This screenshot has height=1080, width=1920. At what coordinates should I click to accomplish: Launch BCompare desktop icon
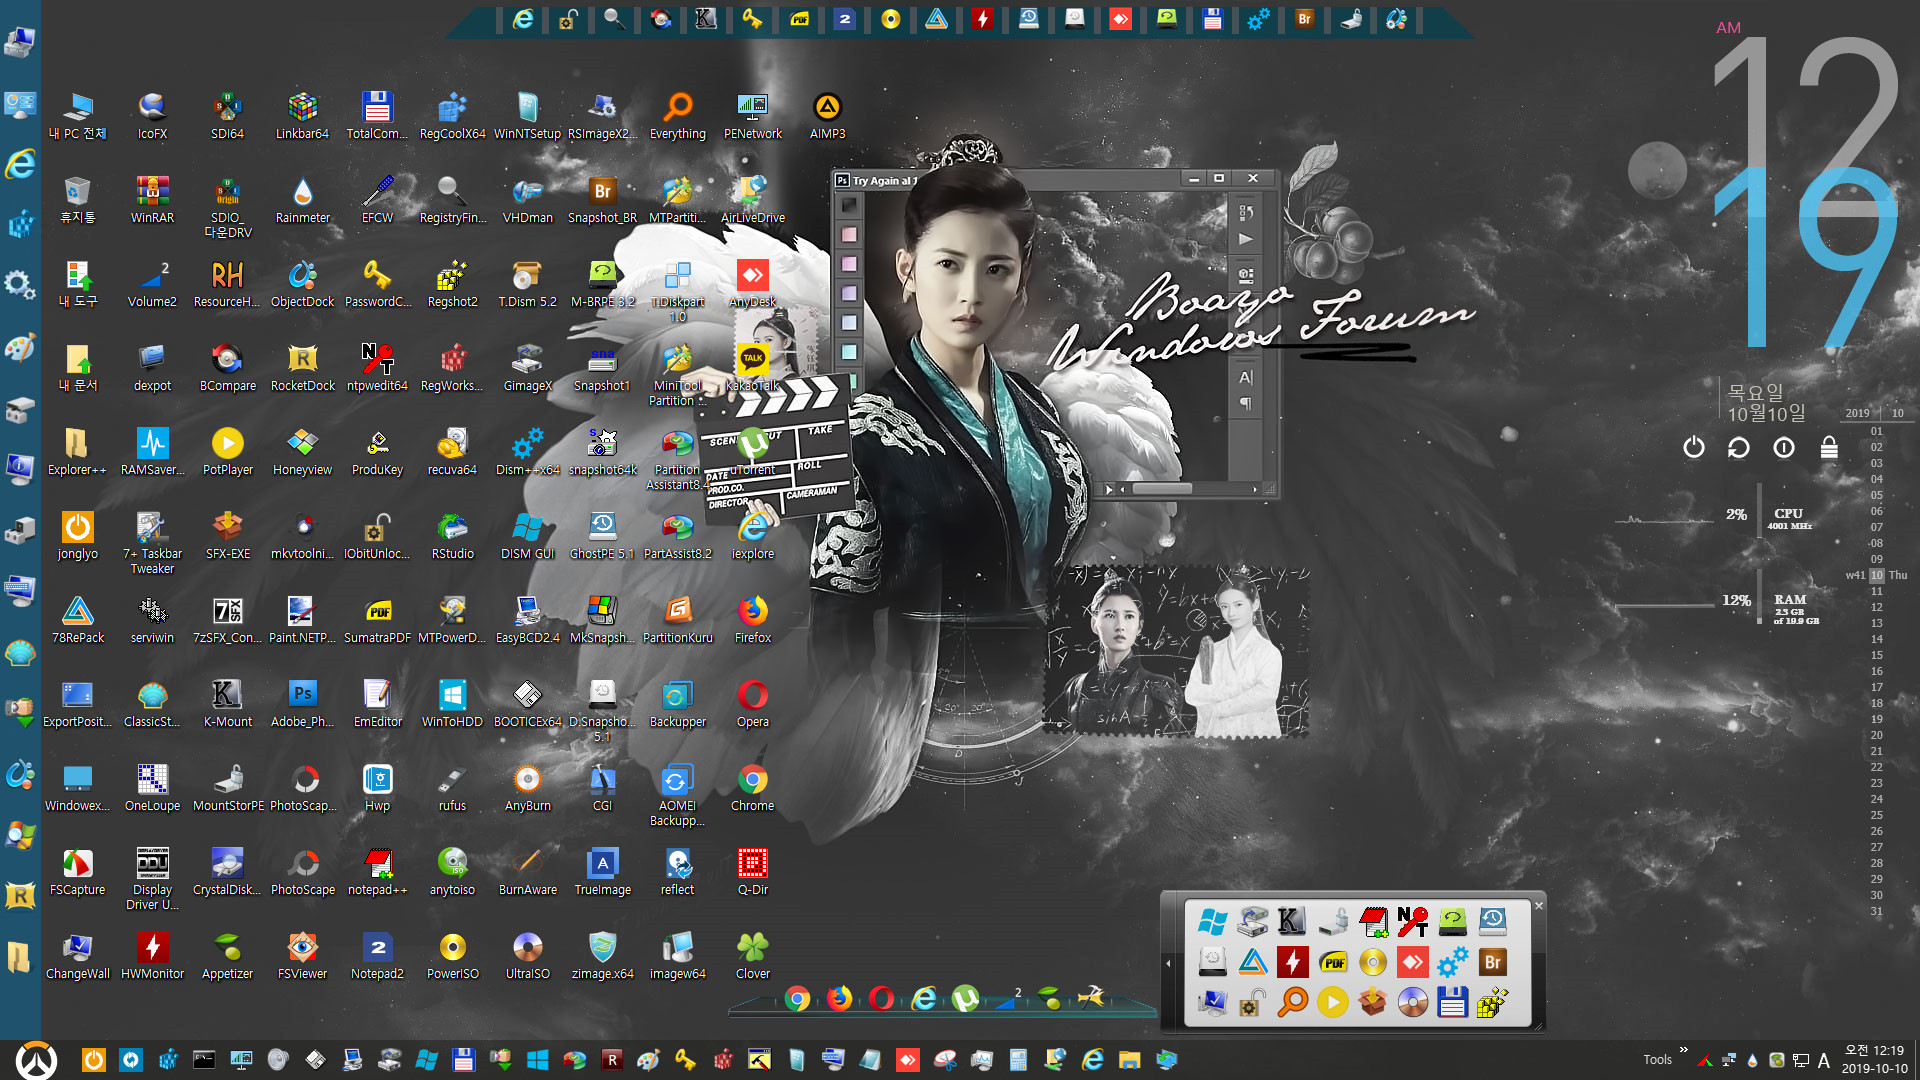point(227,367)
